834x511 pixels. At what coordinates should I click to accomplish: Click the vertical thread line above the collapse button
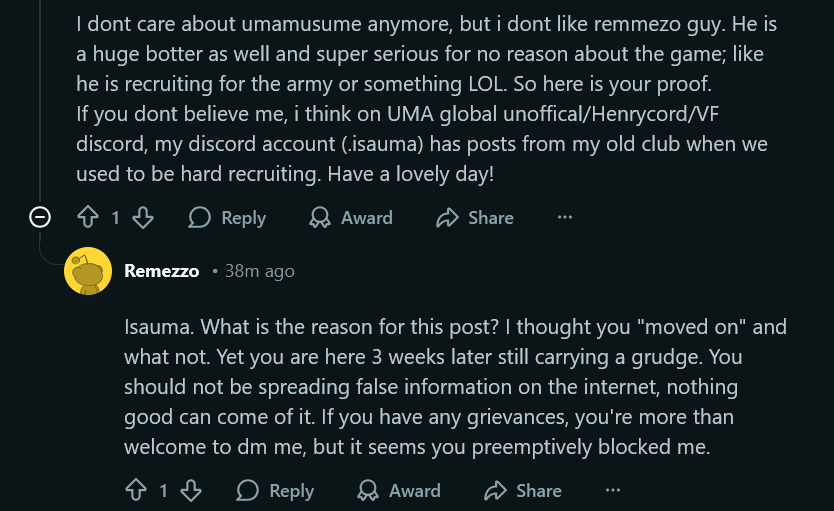[40, 100]
